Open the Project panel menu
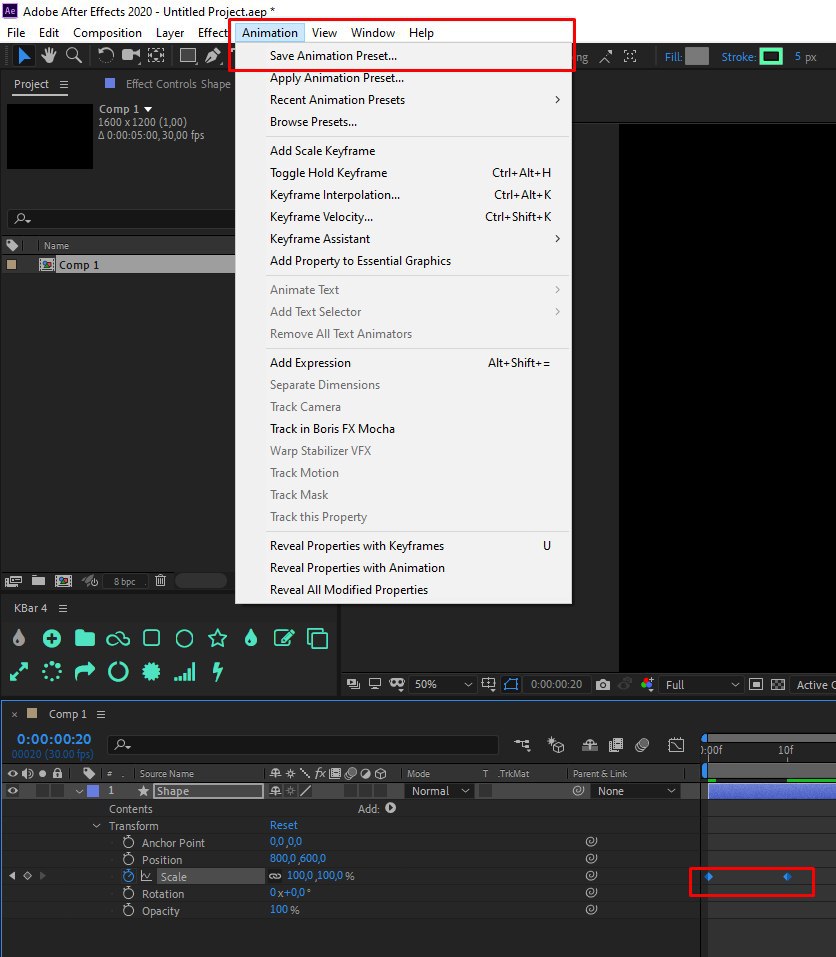The width and height of the screenshot is (836, 957). tap(64, 84)
